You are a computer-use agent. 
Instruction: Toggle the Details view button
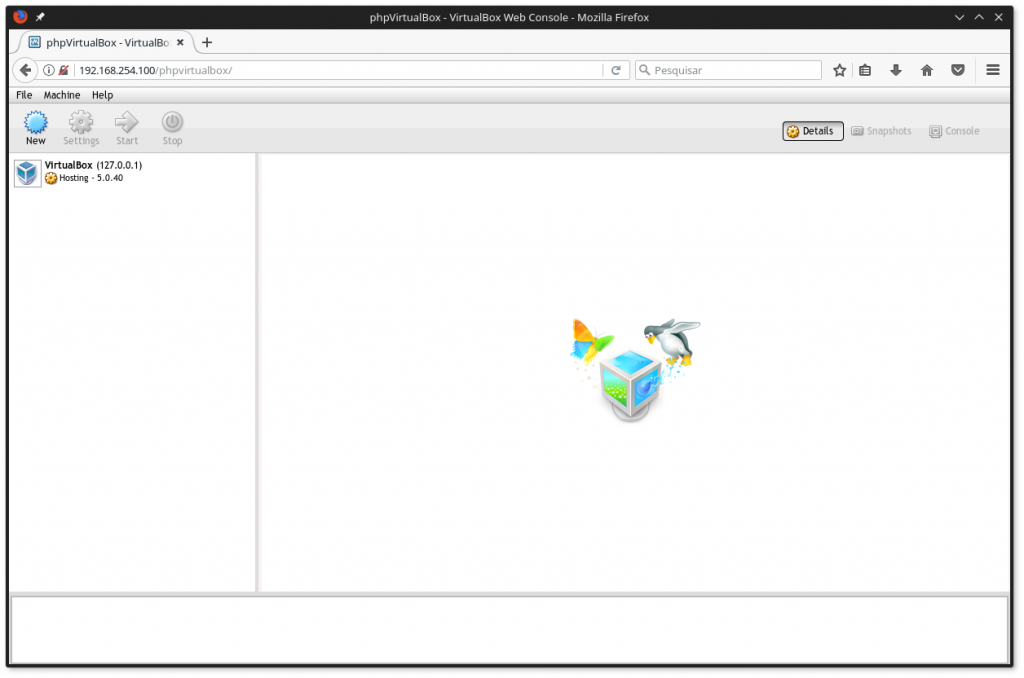(812, 130)
